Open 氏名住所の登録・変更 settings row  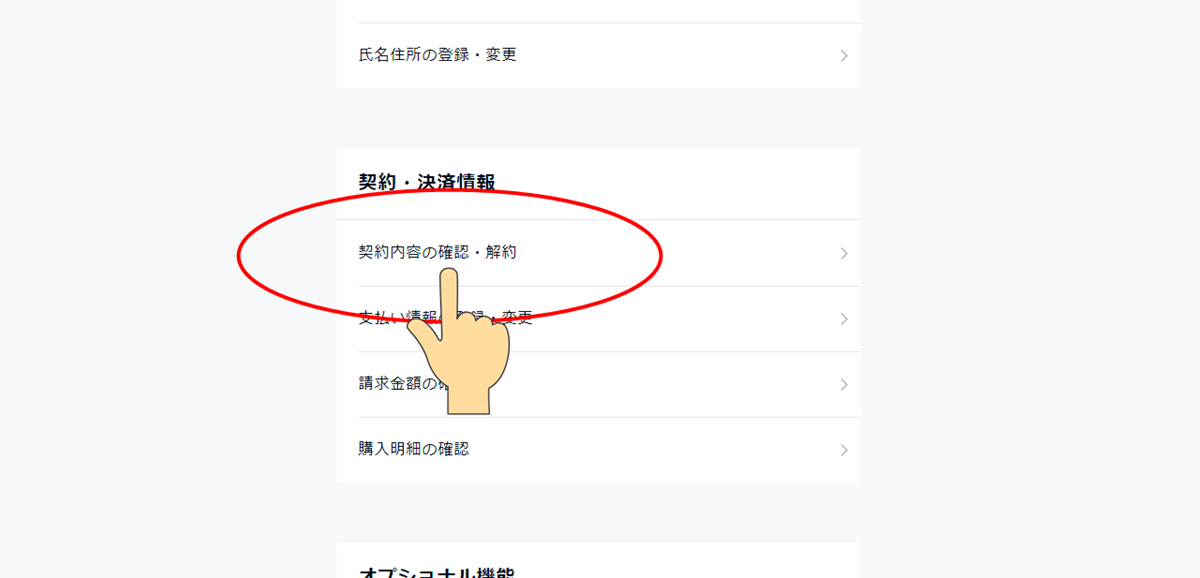(x=598, y=55)
